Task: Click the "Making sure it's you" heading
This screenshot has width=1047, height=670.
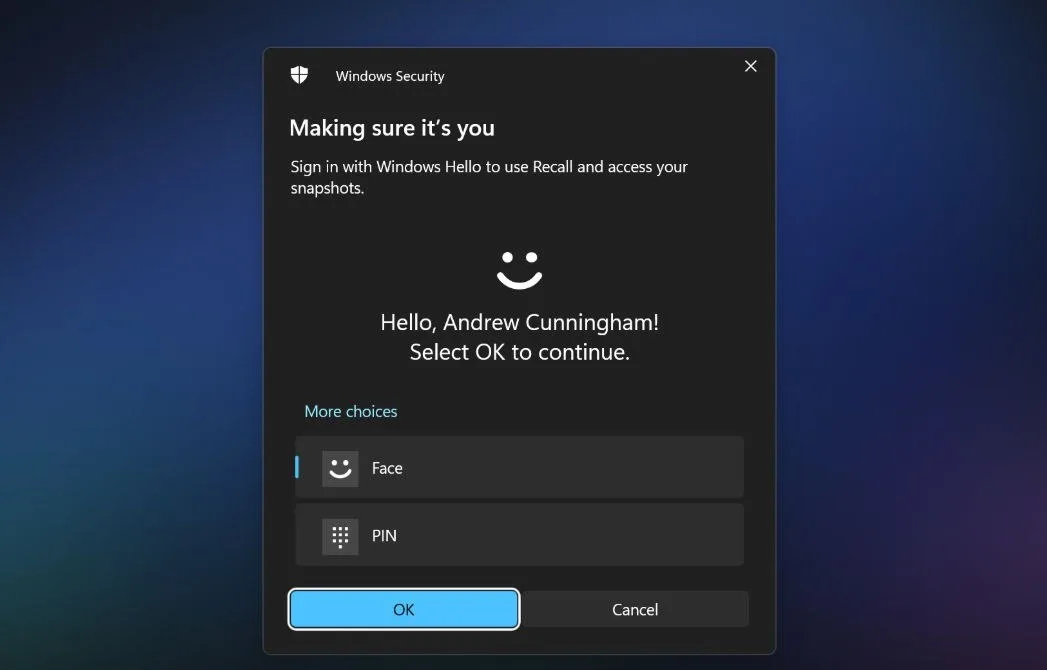Action: point(392,128)
